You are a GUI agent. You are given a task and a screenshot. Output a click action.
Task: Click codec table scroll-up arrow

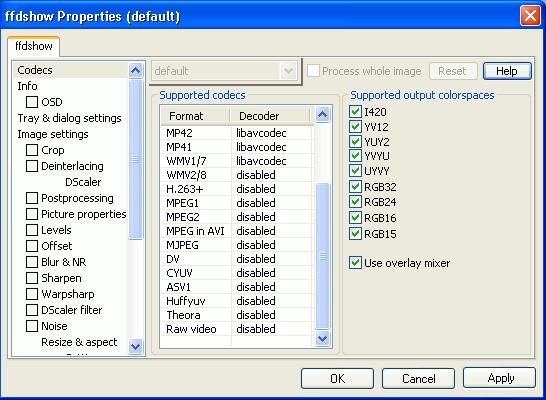322,115
